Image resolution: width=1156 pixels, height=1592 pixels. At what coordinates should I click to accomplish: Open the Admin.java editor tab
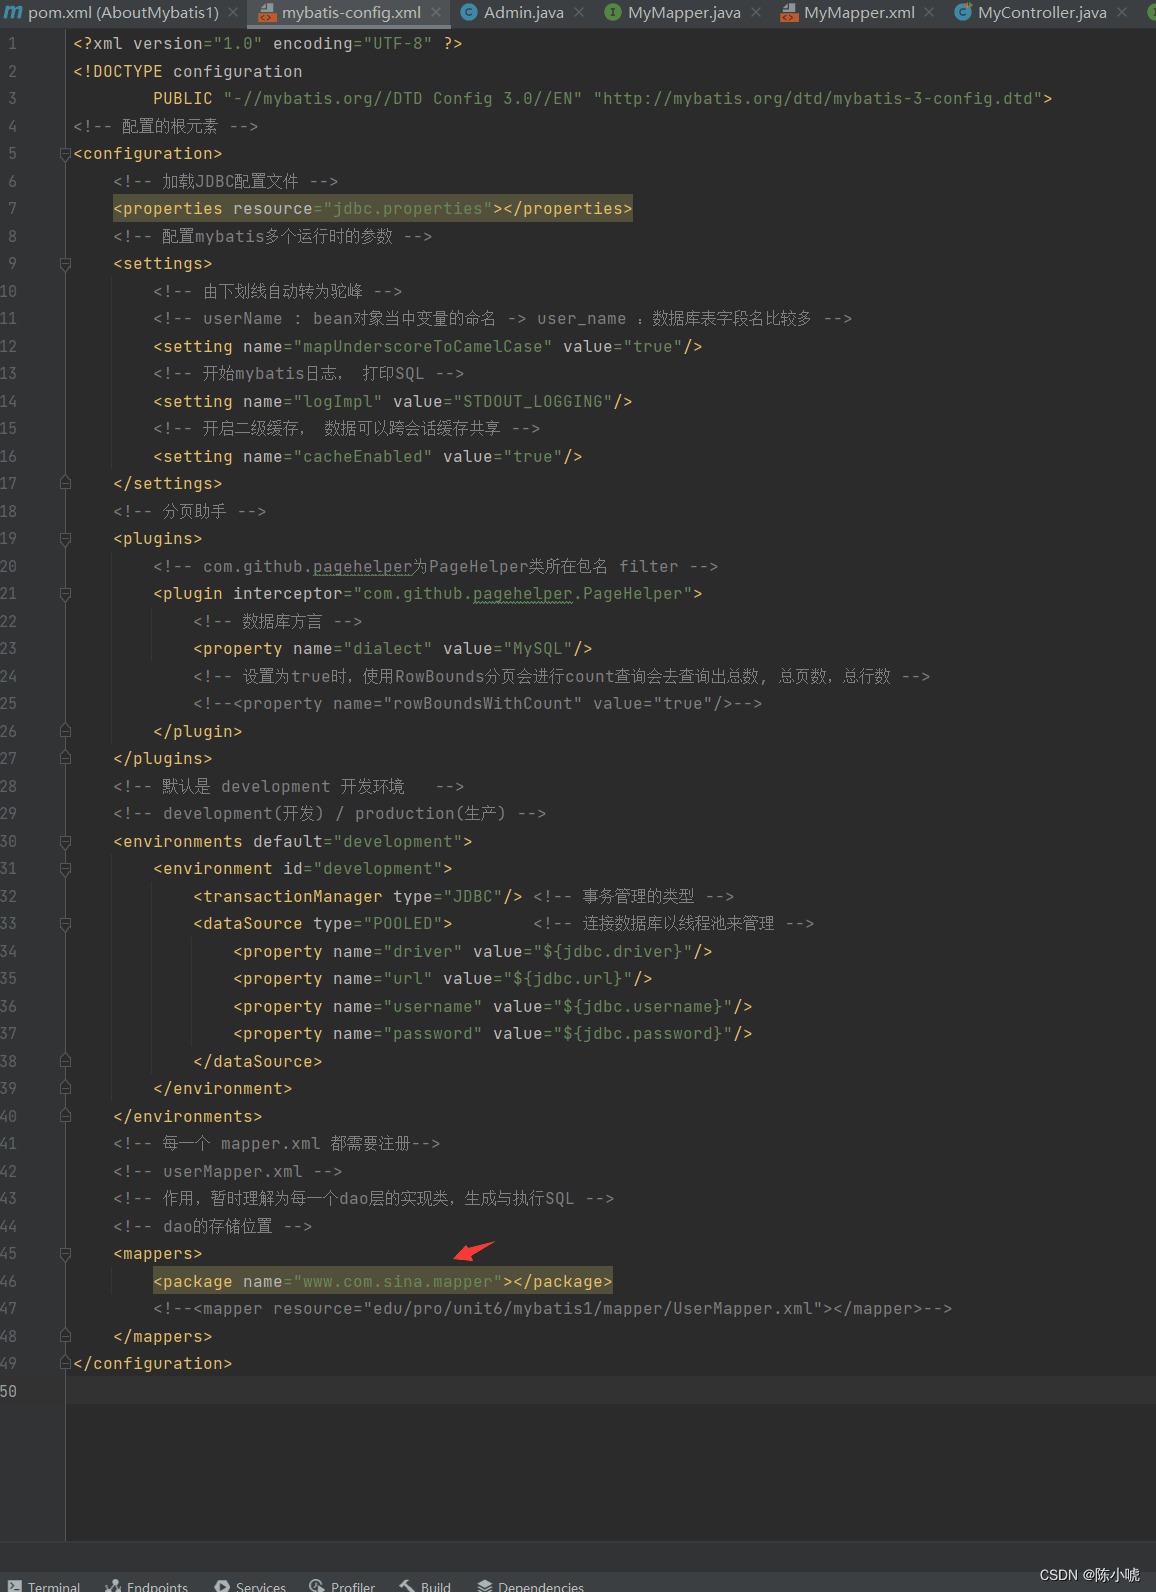point(524,13)
